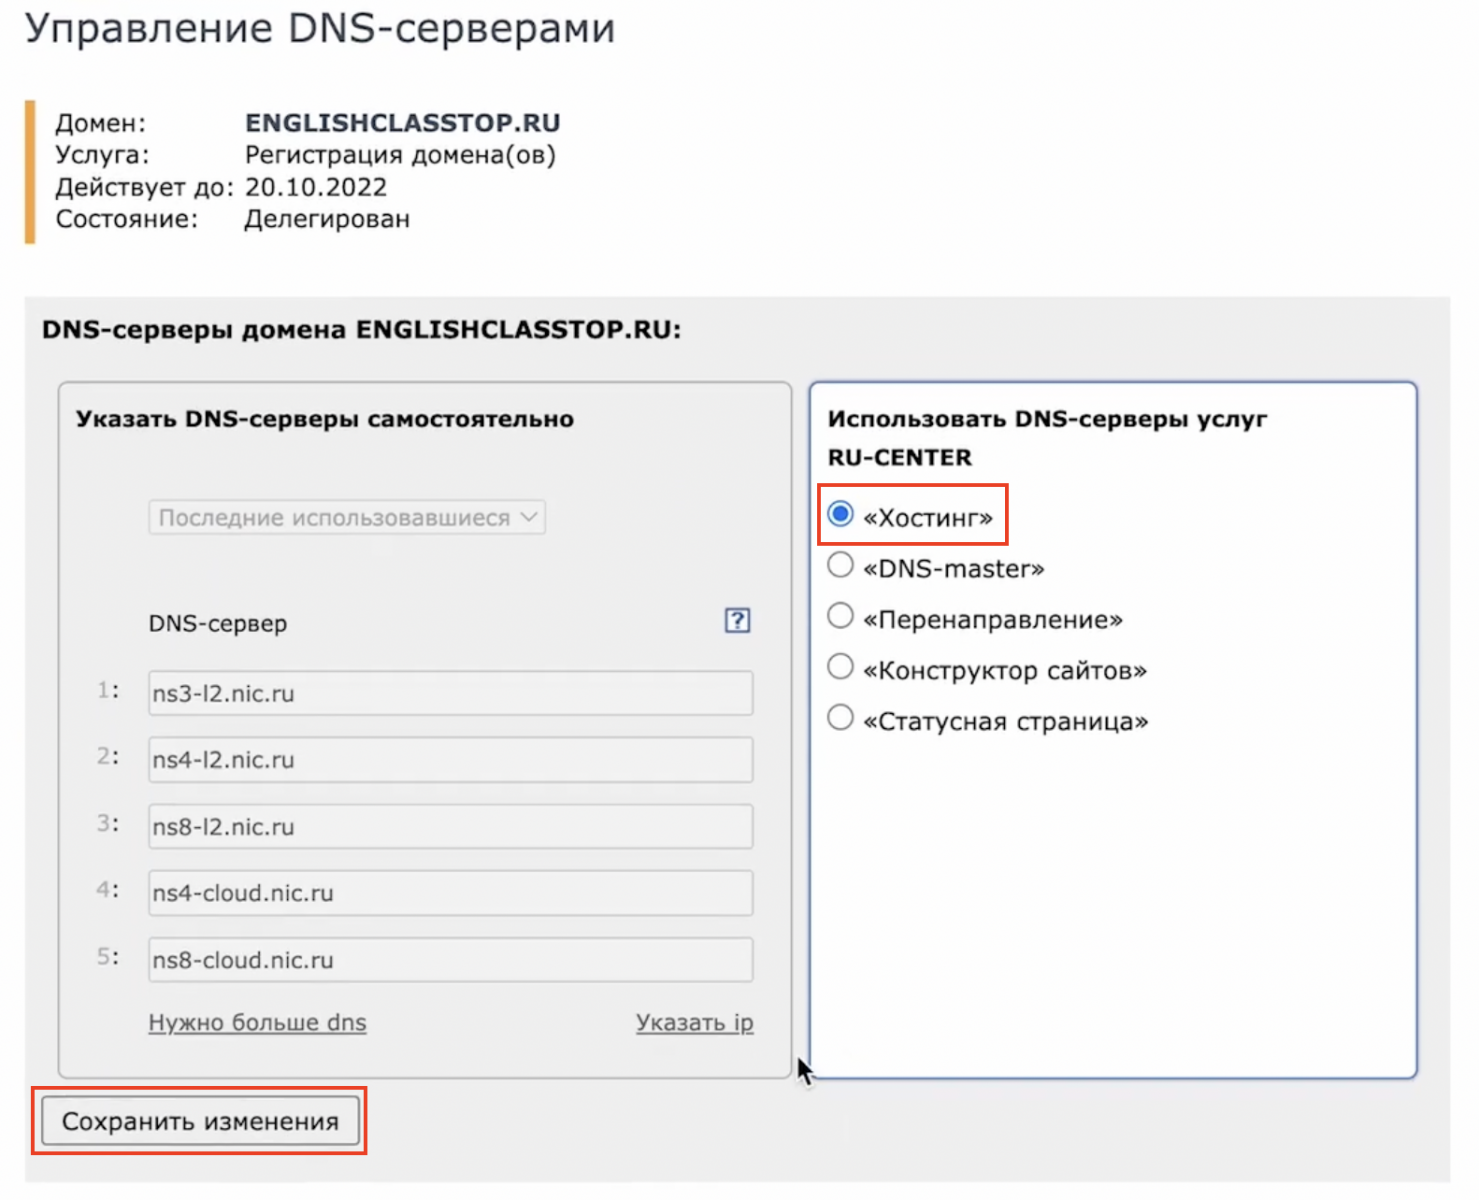This screenshot has height=1200, width=1479.
Task: Open the DNS-сервер help question mark icon
Action: [737, 621]
